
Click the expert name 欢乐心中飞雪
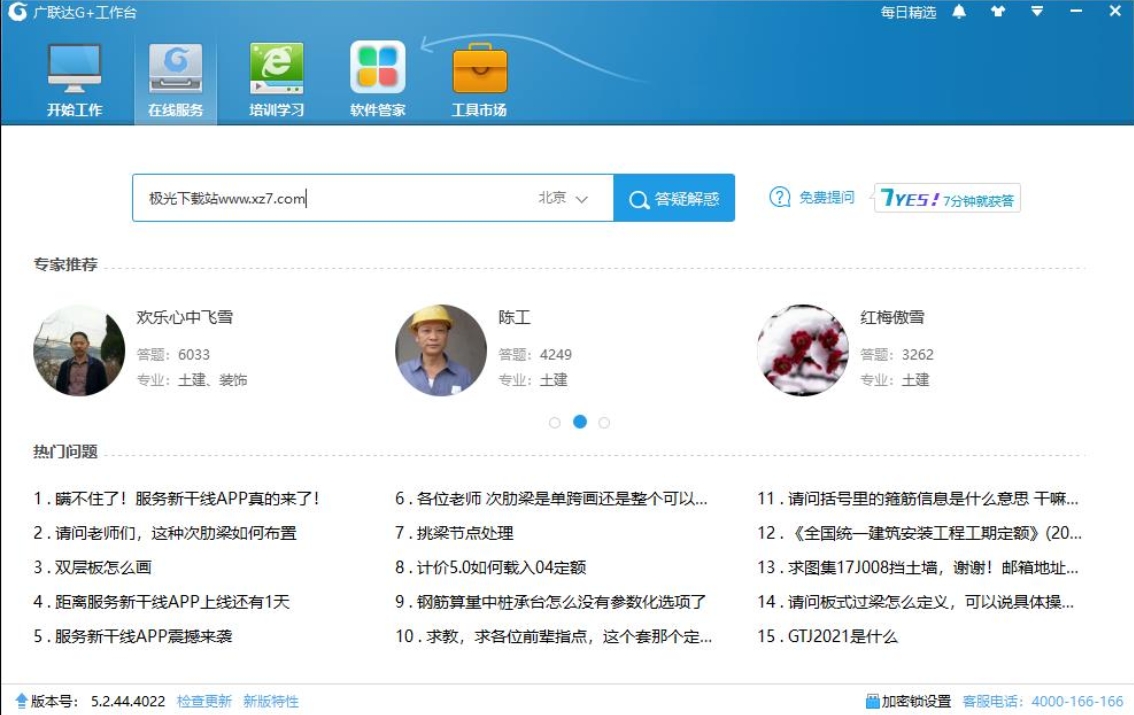click(184, 317)
